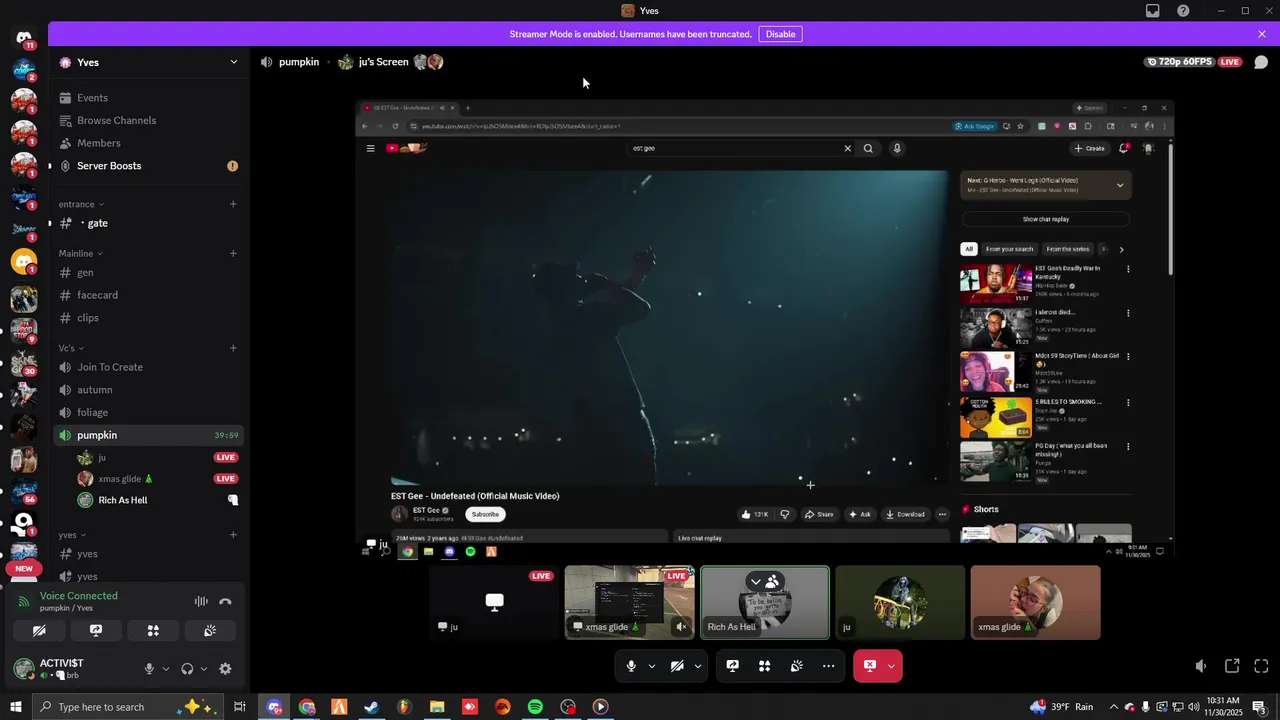Select xmas glide's LIVE stream tile

[629, 602]
